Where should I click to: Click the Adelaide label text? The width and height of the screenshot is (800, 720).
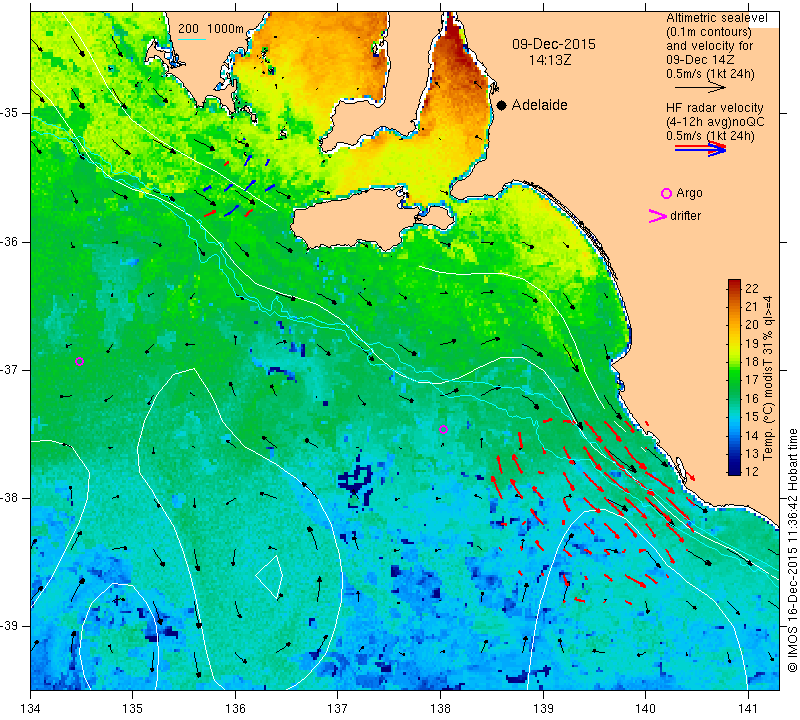[539, 105]
